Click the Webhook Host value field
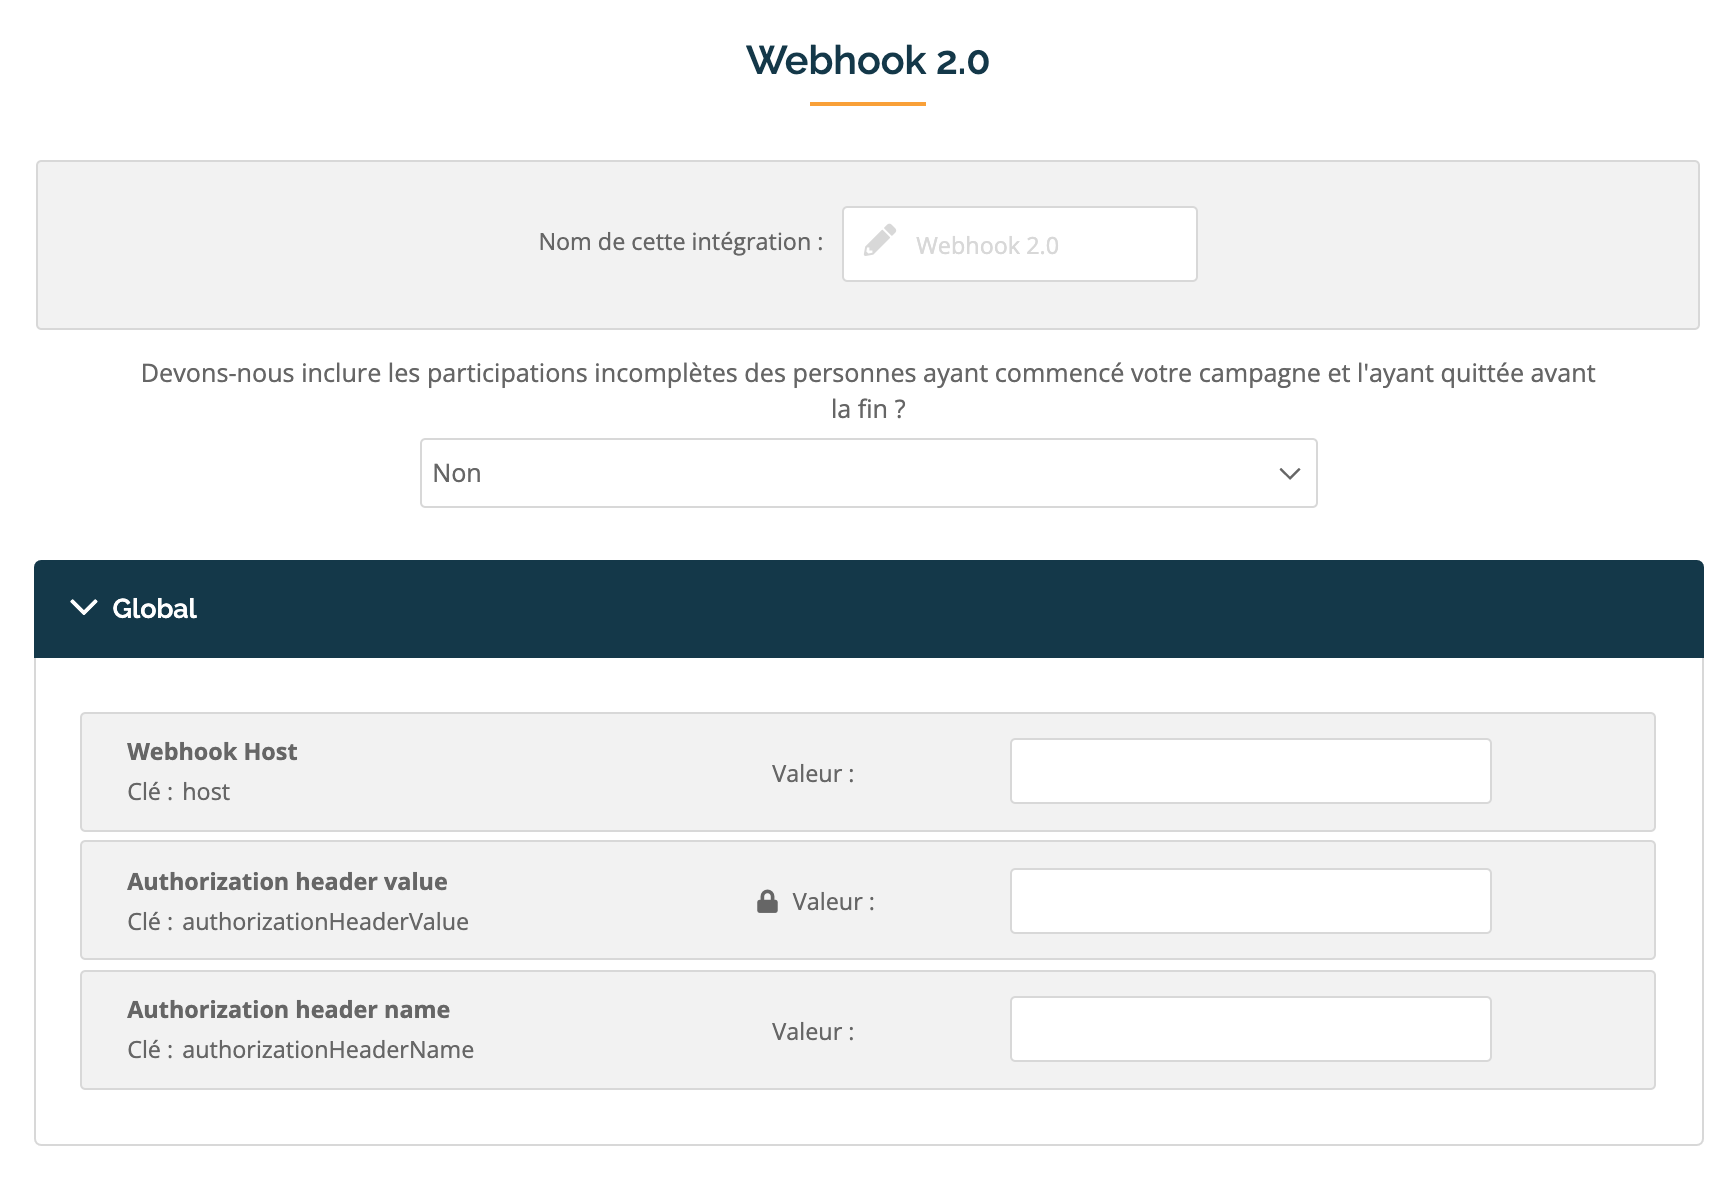The image size is (1736, 1180). (x=1250, y=771)
